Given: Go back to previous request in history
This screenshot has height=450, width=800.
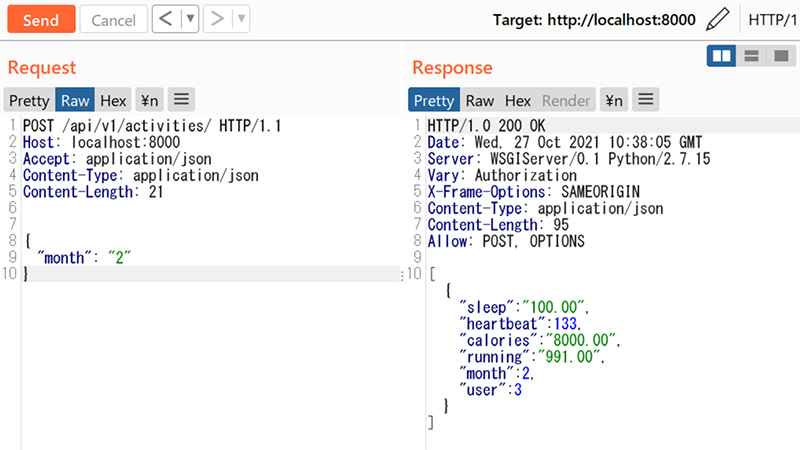Looking at the screenshot, I should click(166, 19).
